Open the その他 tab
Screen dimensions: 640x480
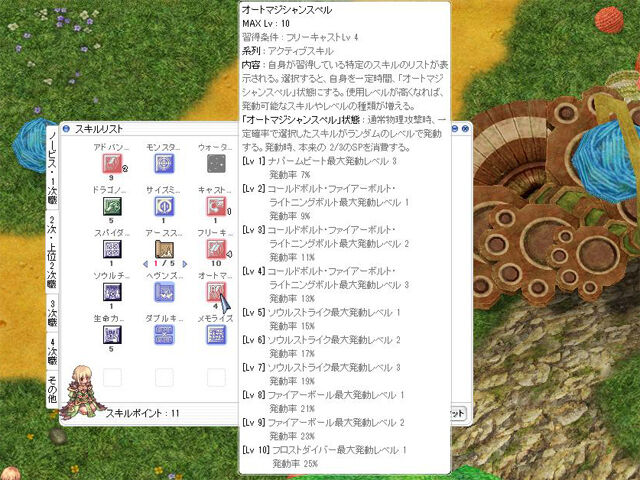52,389
